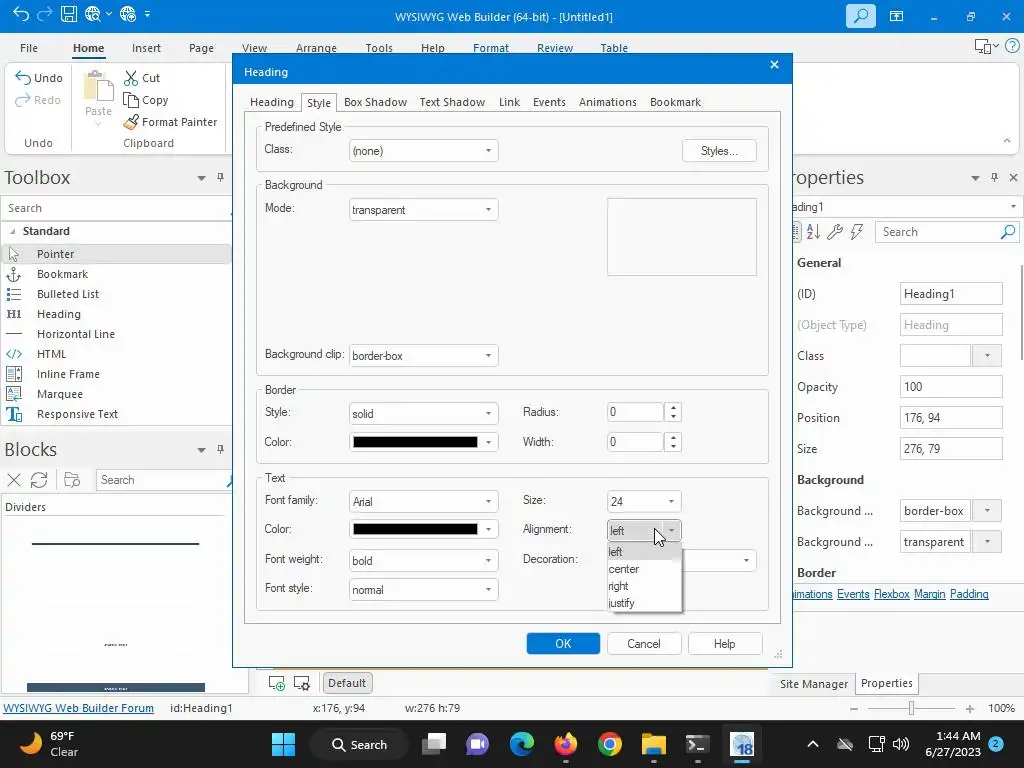This screenshot has width=1024, height=768.
Task: Open the Border Style dropdown
Action: click(x=423, y=413)
